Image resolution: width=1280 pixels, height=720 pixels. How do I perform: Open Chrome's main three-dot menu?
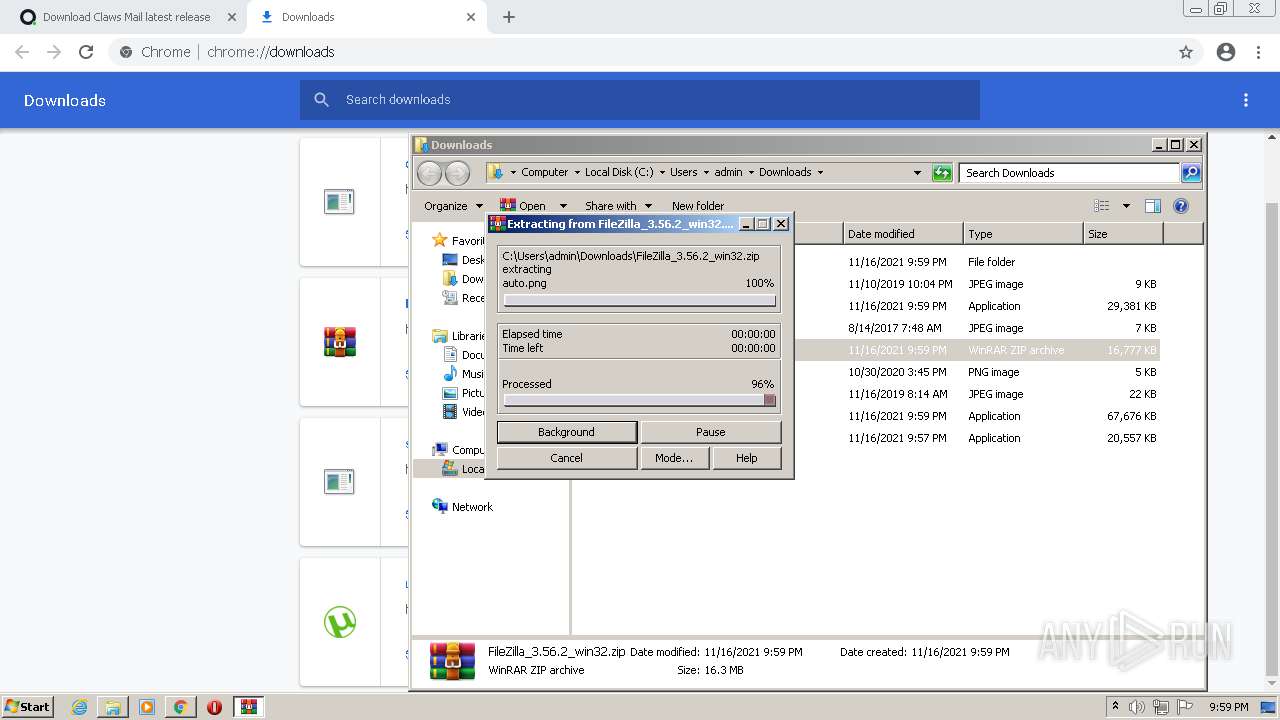pos(1259,52)
